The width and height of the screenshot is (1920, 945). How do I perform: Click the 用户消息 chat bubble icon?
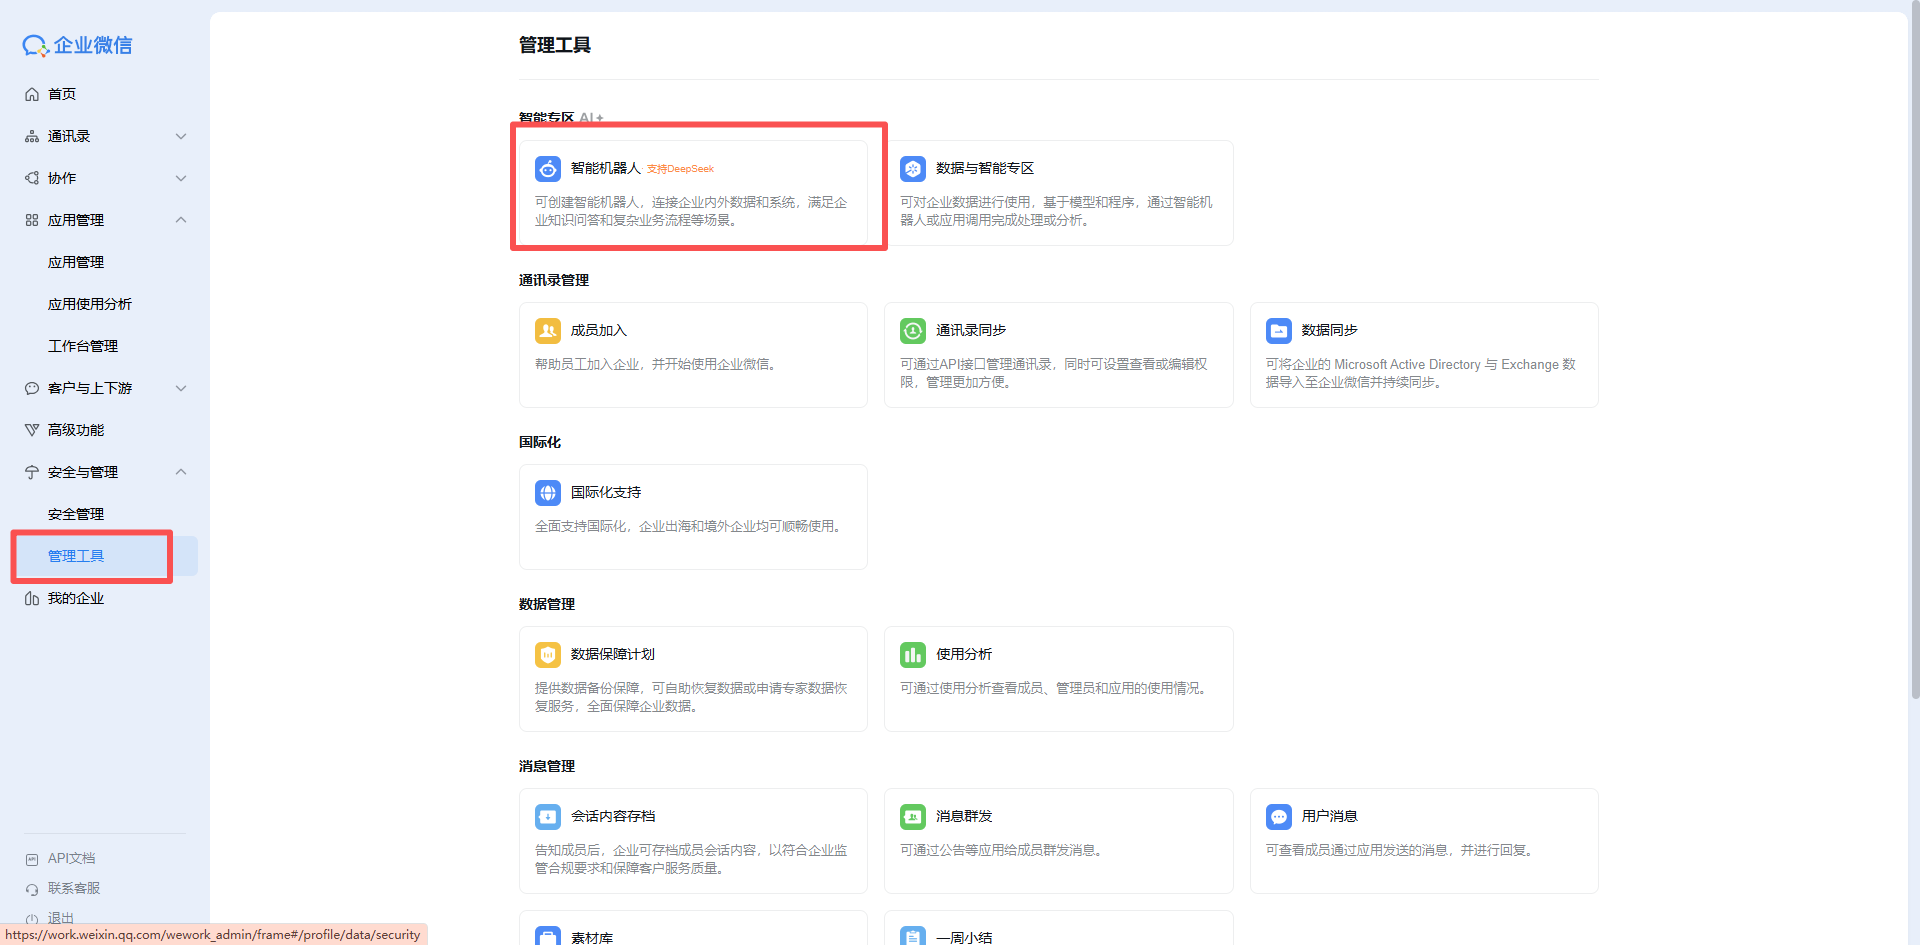pyautogui.click(x=1279, y=816)
